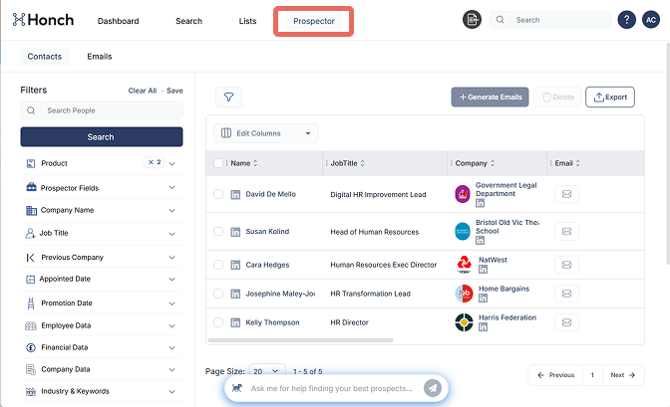The width and height of the screenshot is (670, 407).
Task: Click the Clear All filters link
Action: tap(142, 91)
